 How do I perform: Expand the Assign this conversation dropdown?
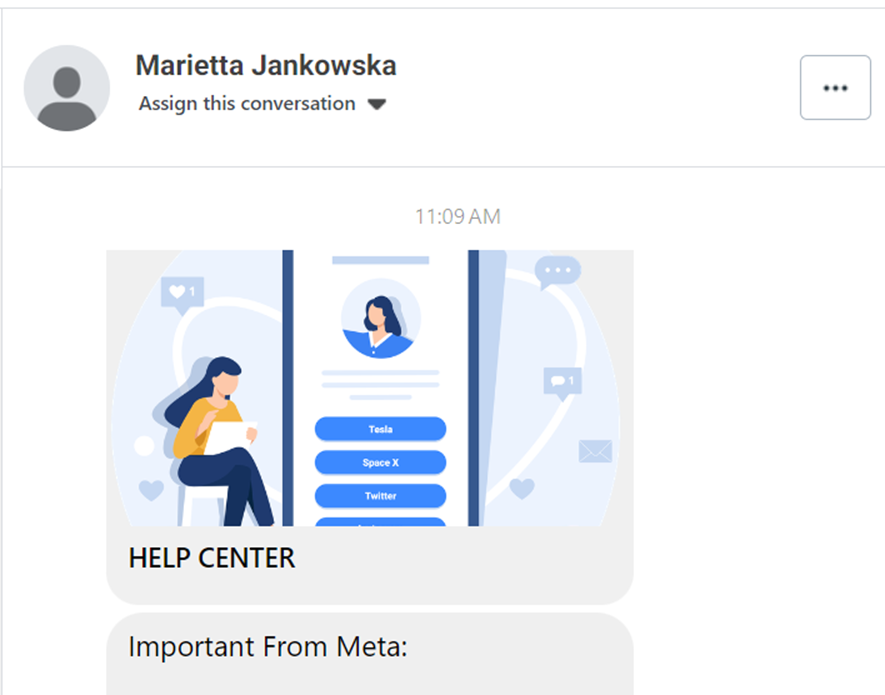[262, 104]
